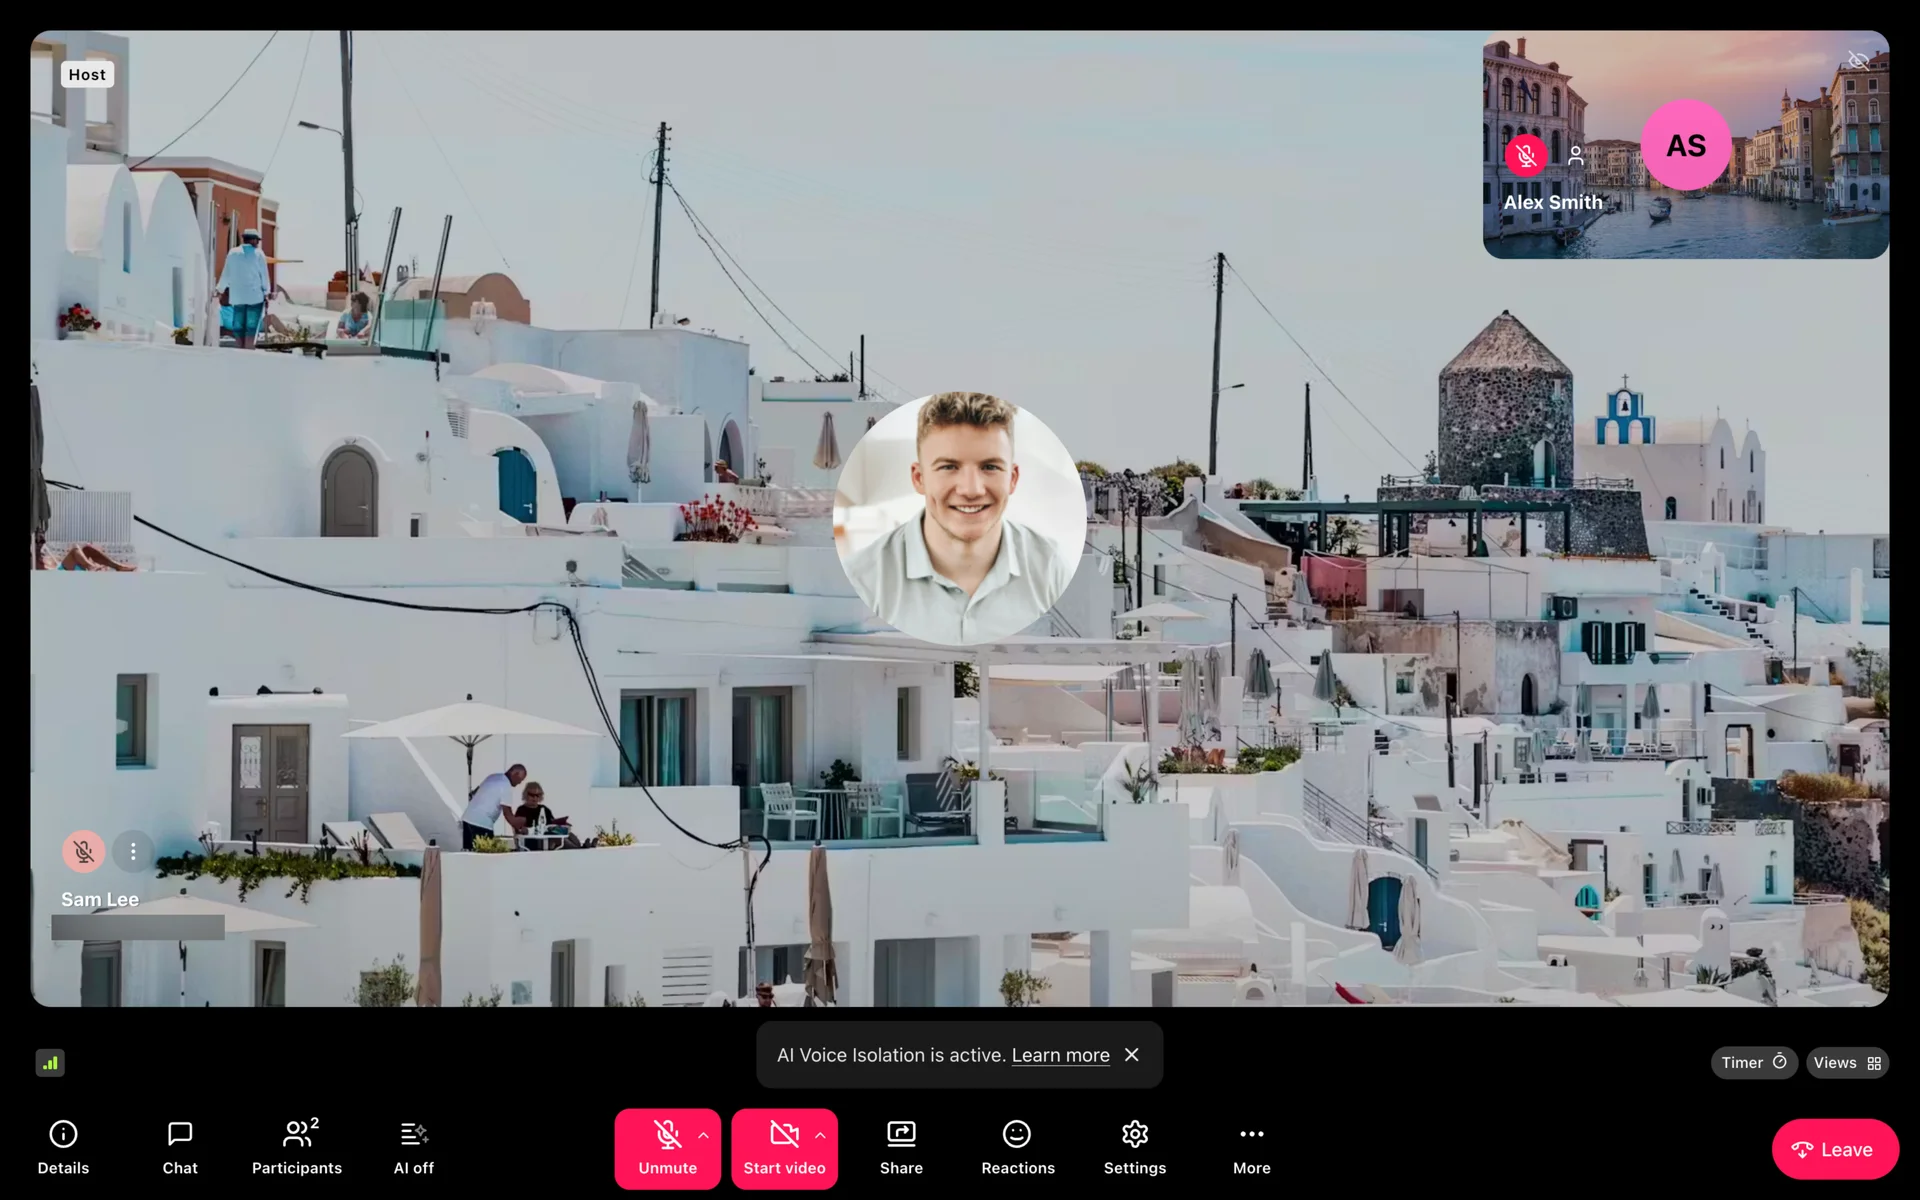Open Sam Lee's three-dot tile menu

click(133, 852)
